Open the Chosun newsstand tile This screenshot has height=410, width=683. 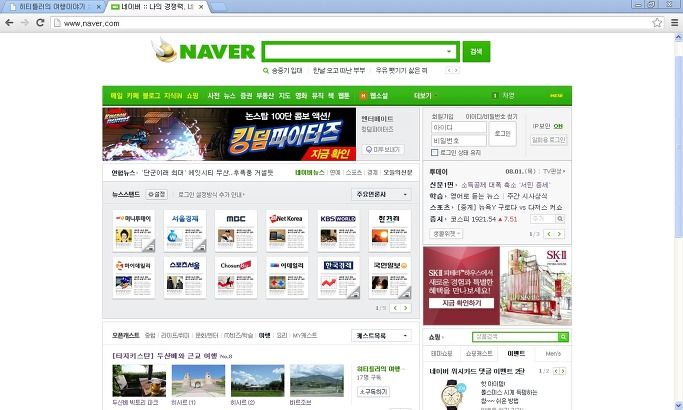[236, 278]
